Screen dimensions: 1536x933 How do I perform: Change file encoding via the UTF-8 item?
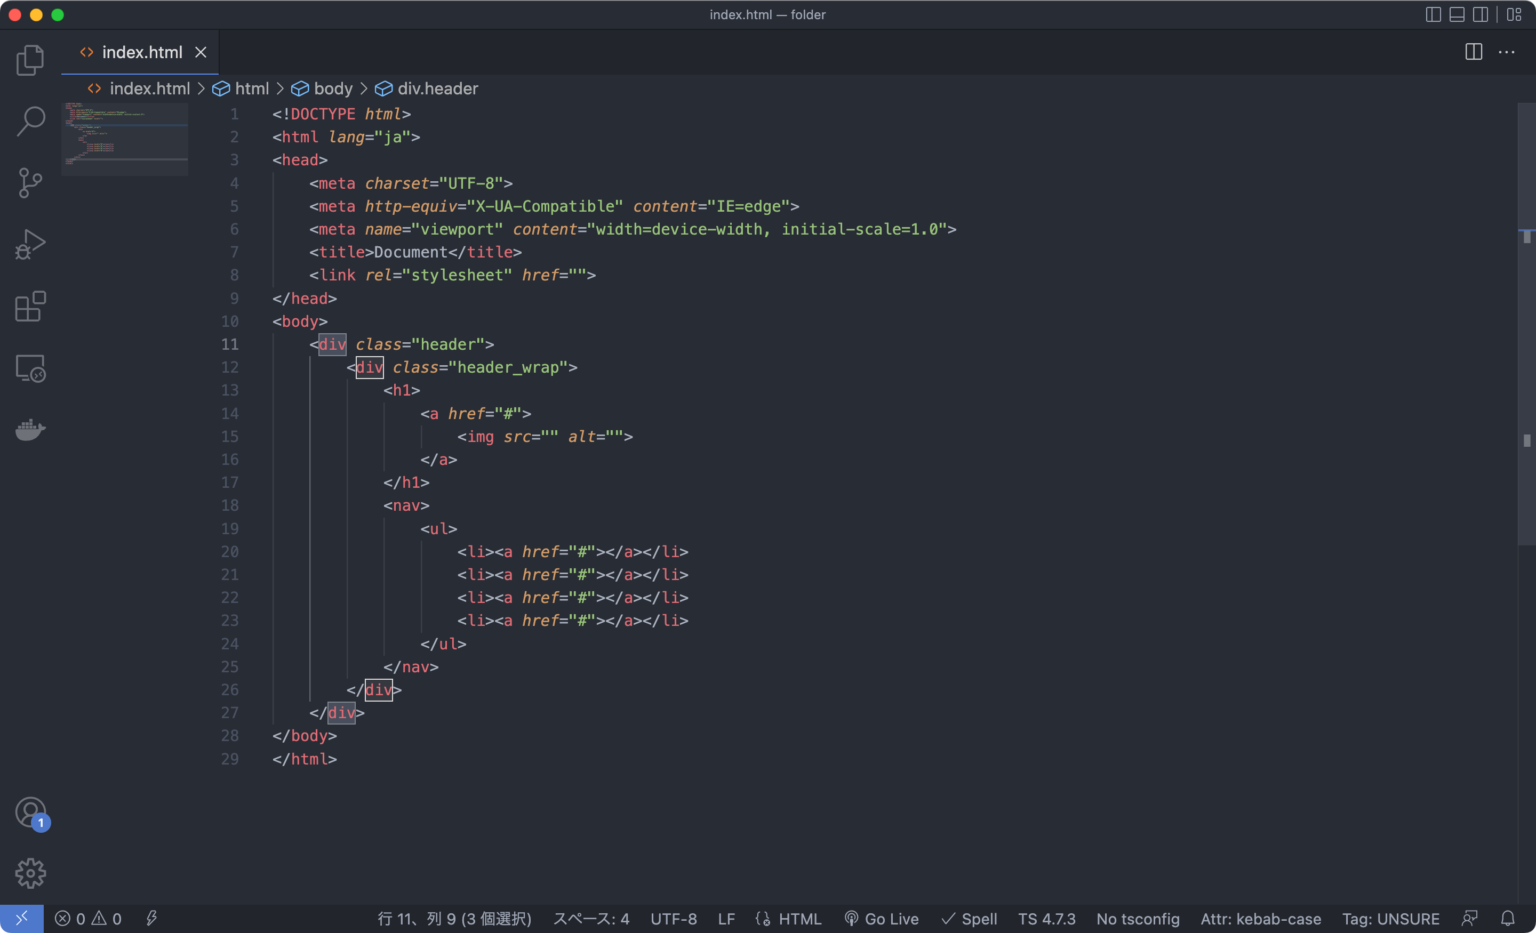673,918
